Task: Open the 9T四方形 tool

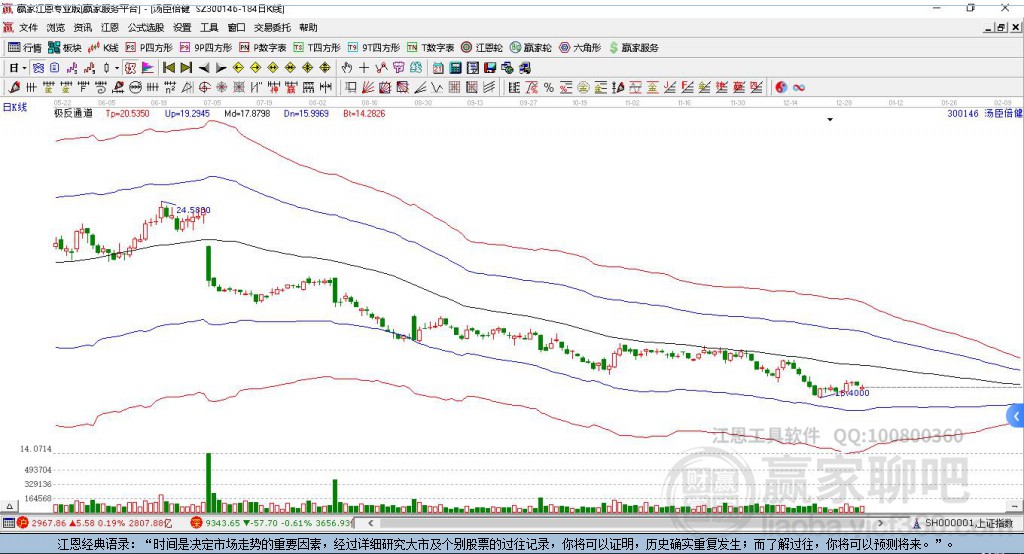Action: 374,48
